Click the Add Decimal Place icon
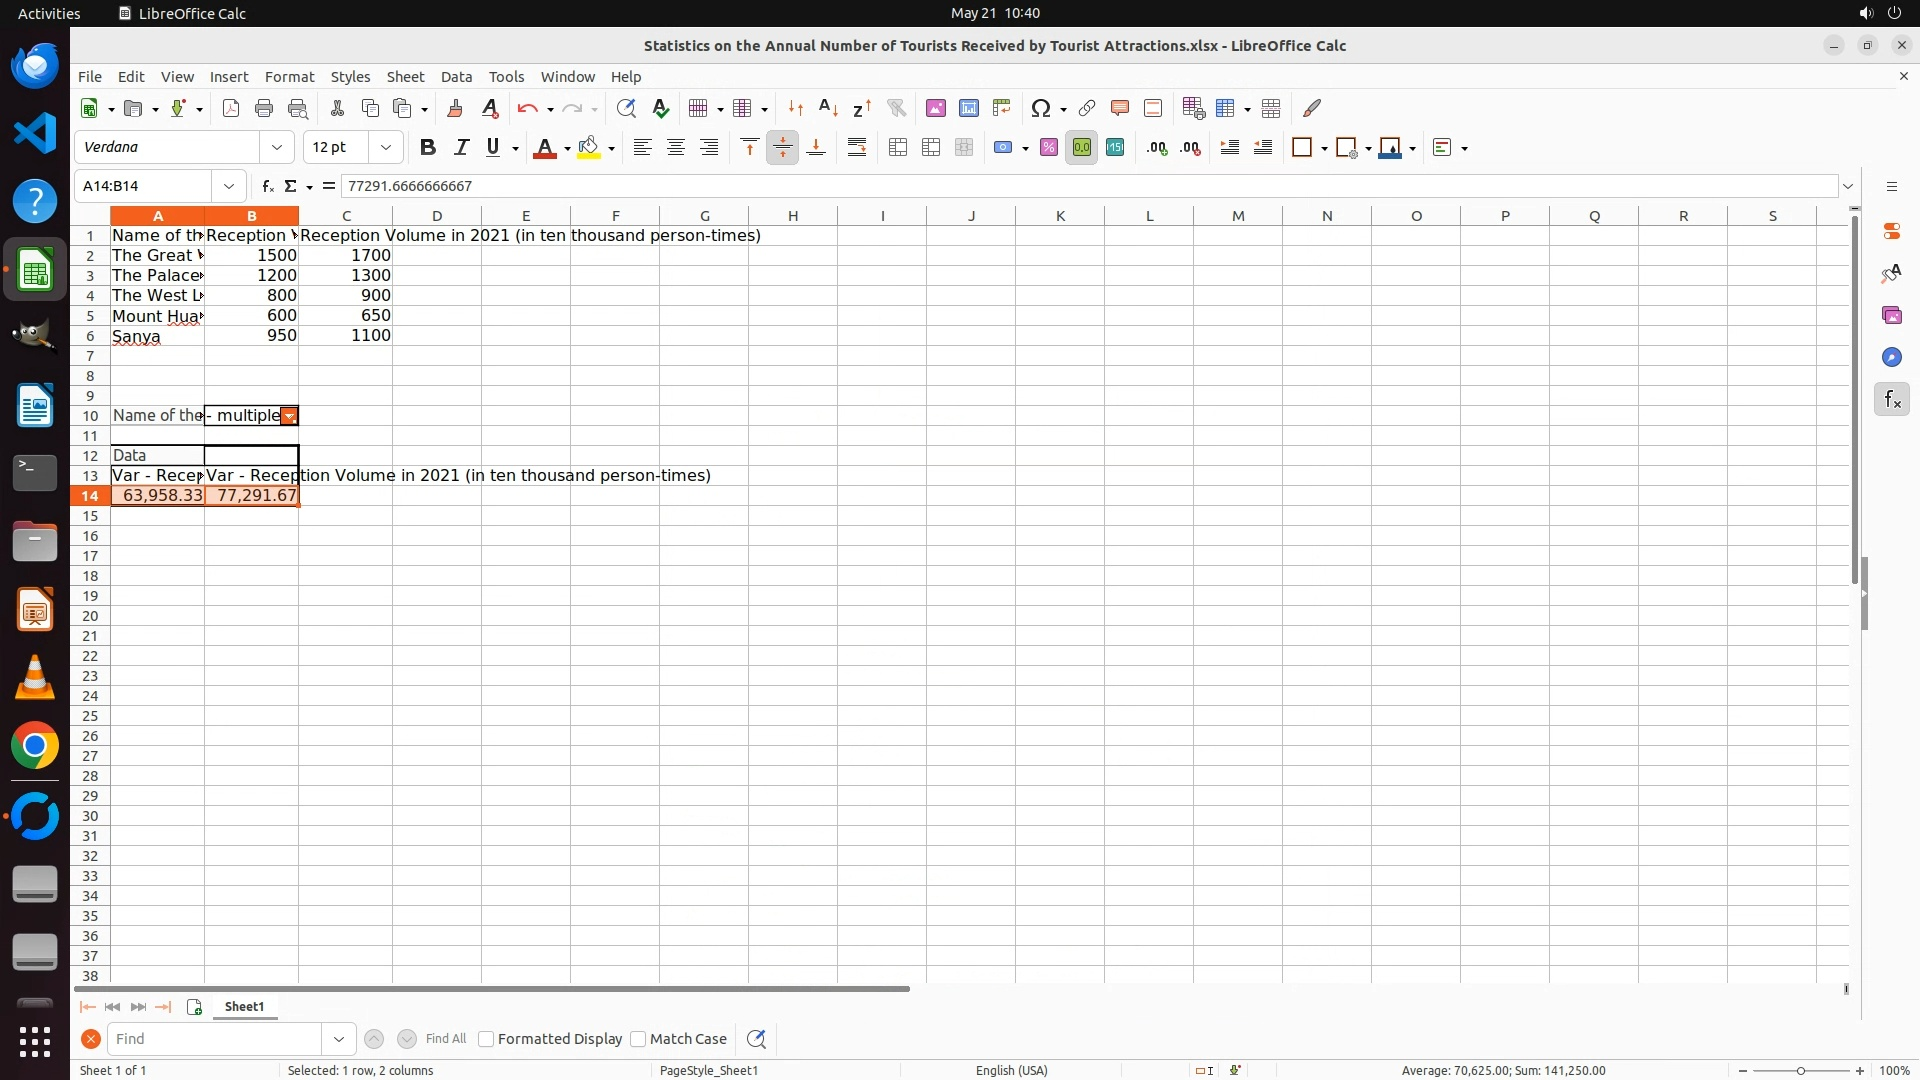The height and width of the screenshot is (1080, 1920). 1157,148
